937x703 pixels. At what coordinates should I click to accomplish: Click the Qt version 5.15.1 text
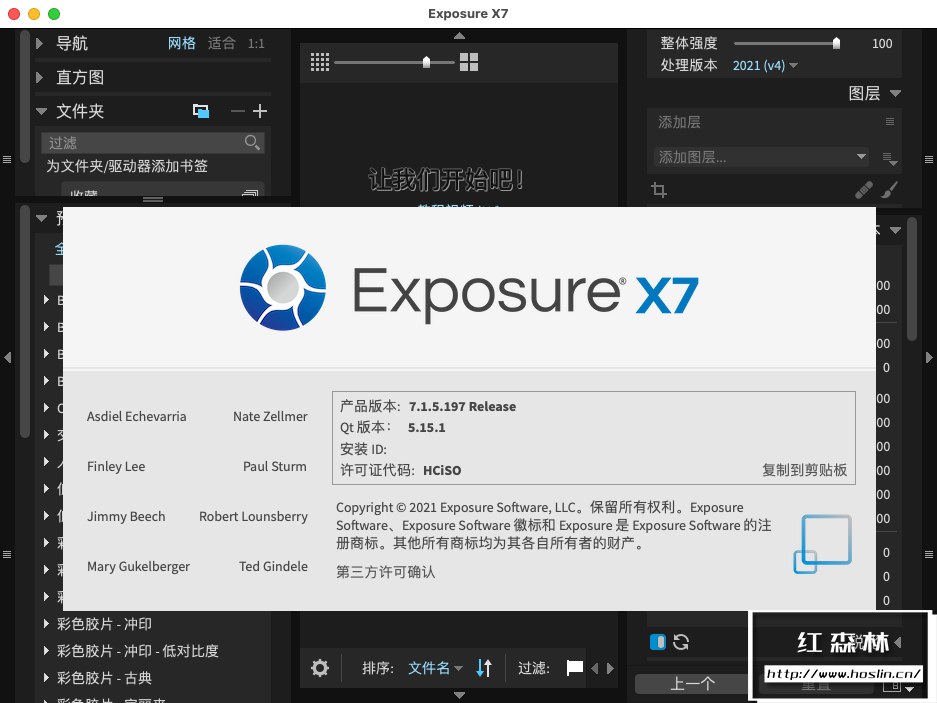coord(426,427)
